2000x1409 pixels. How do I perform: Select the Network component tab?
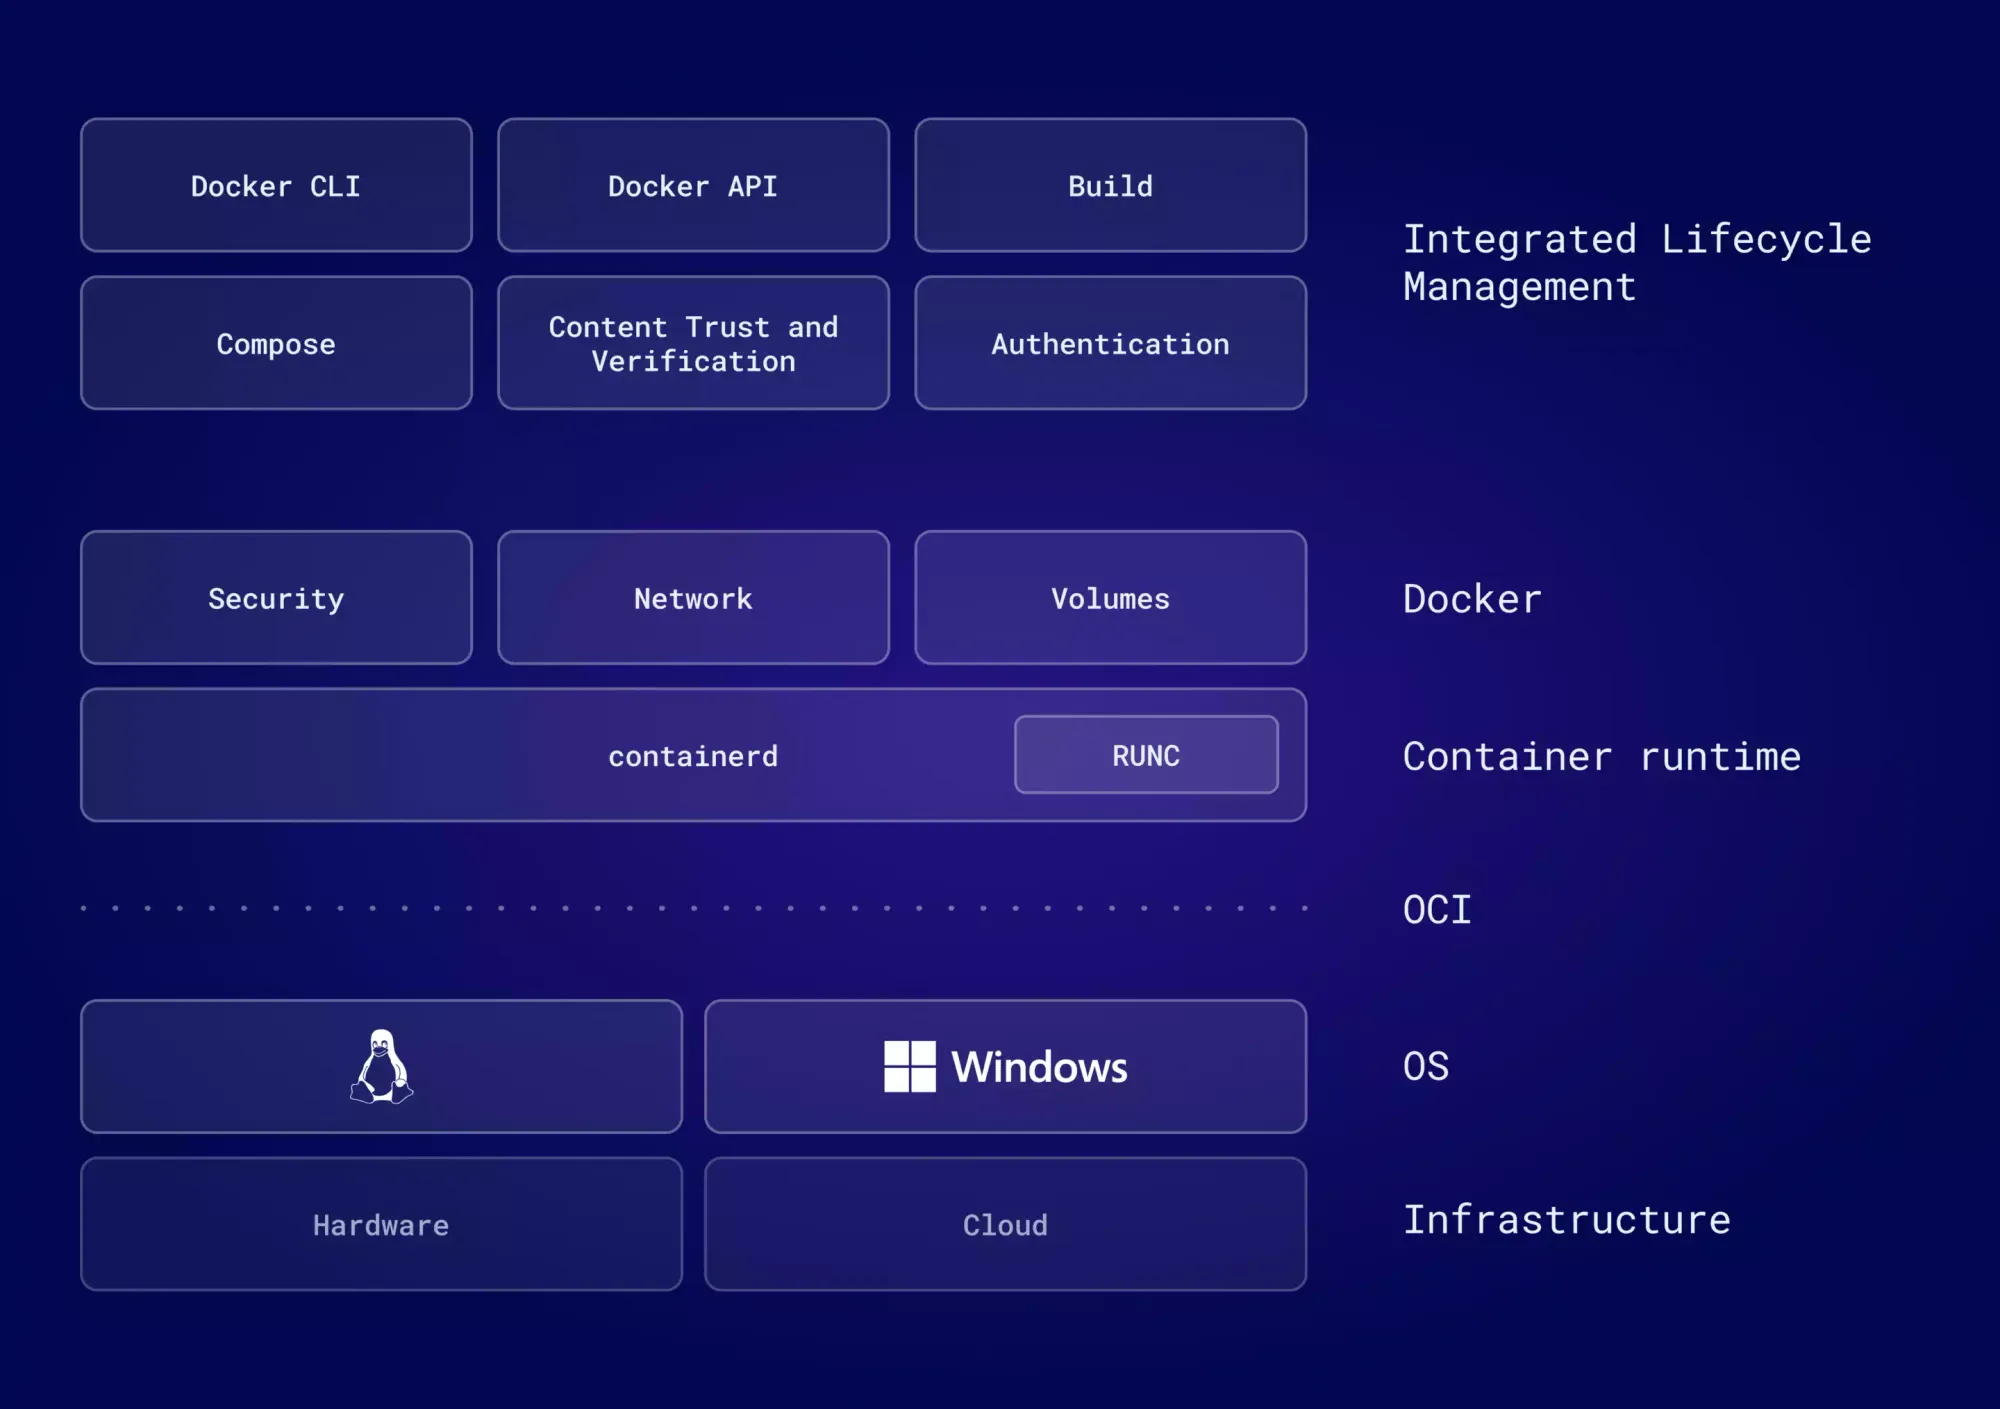[x=692, y=596]
